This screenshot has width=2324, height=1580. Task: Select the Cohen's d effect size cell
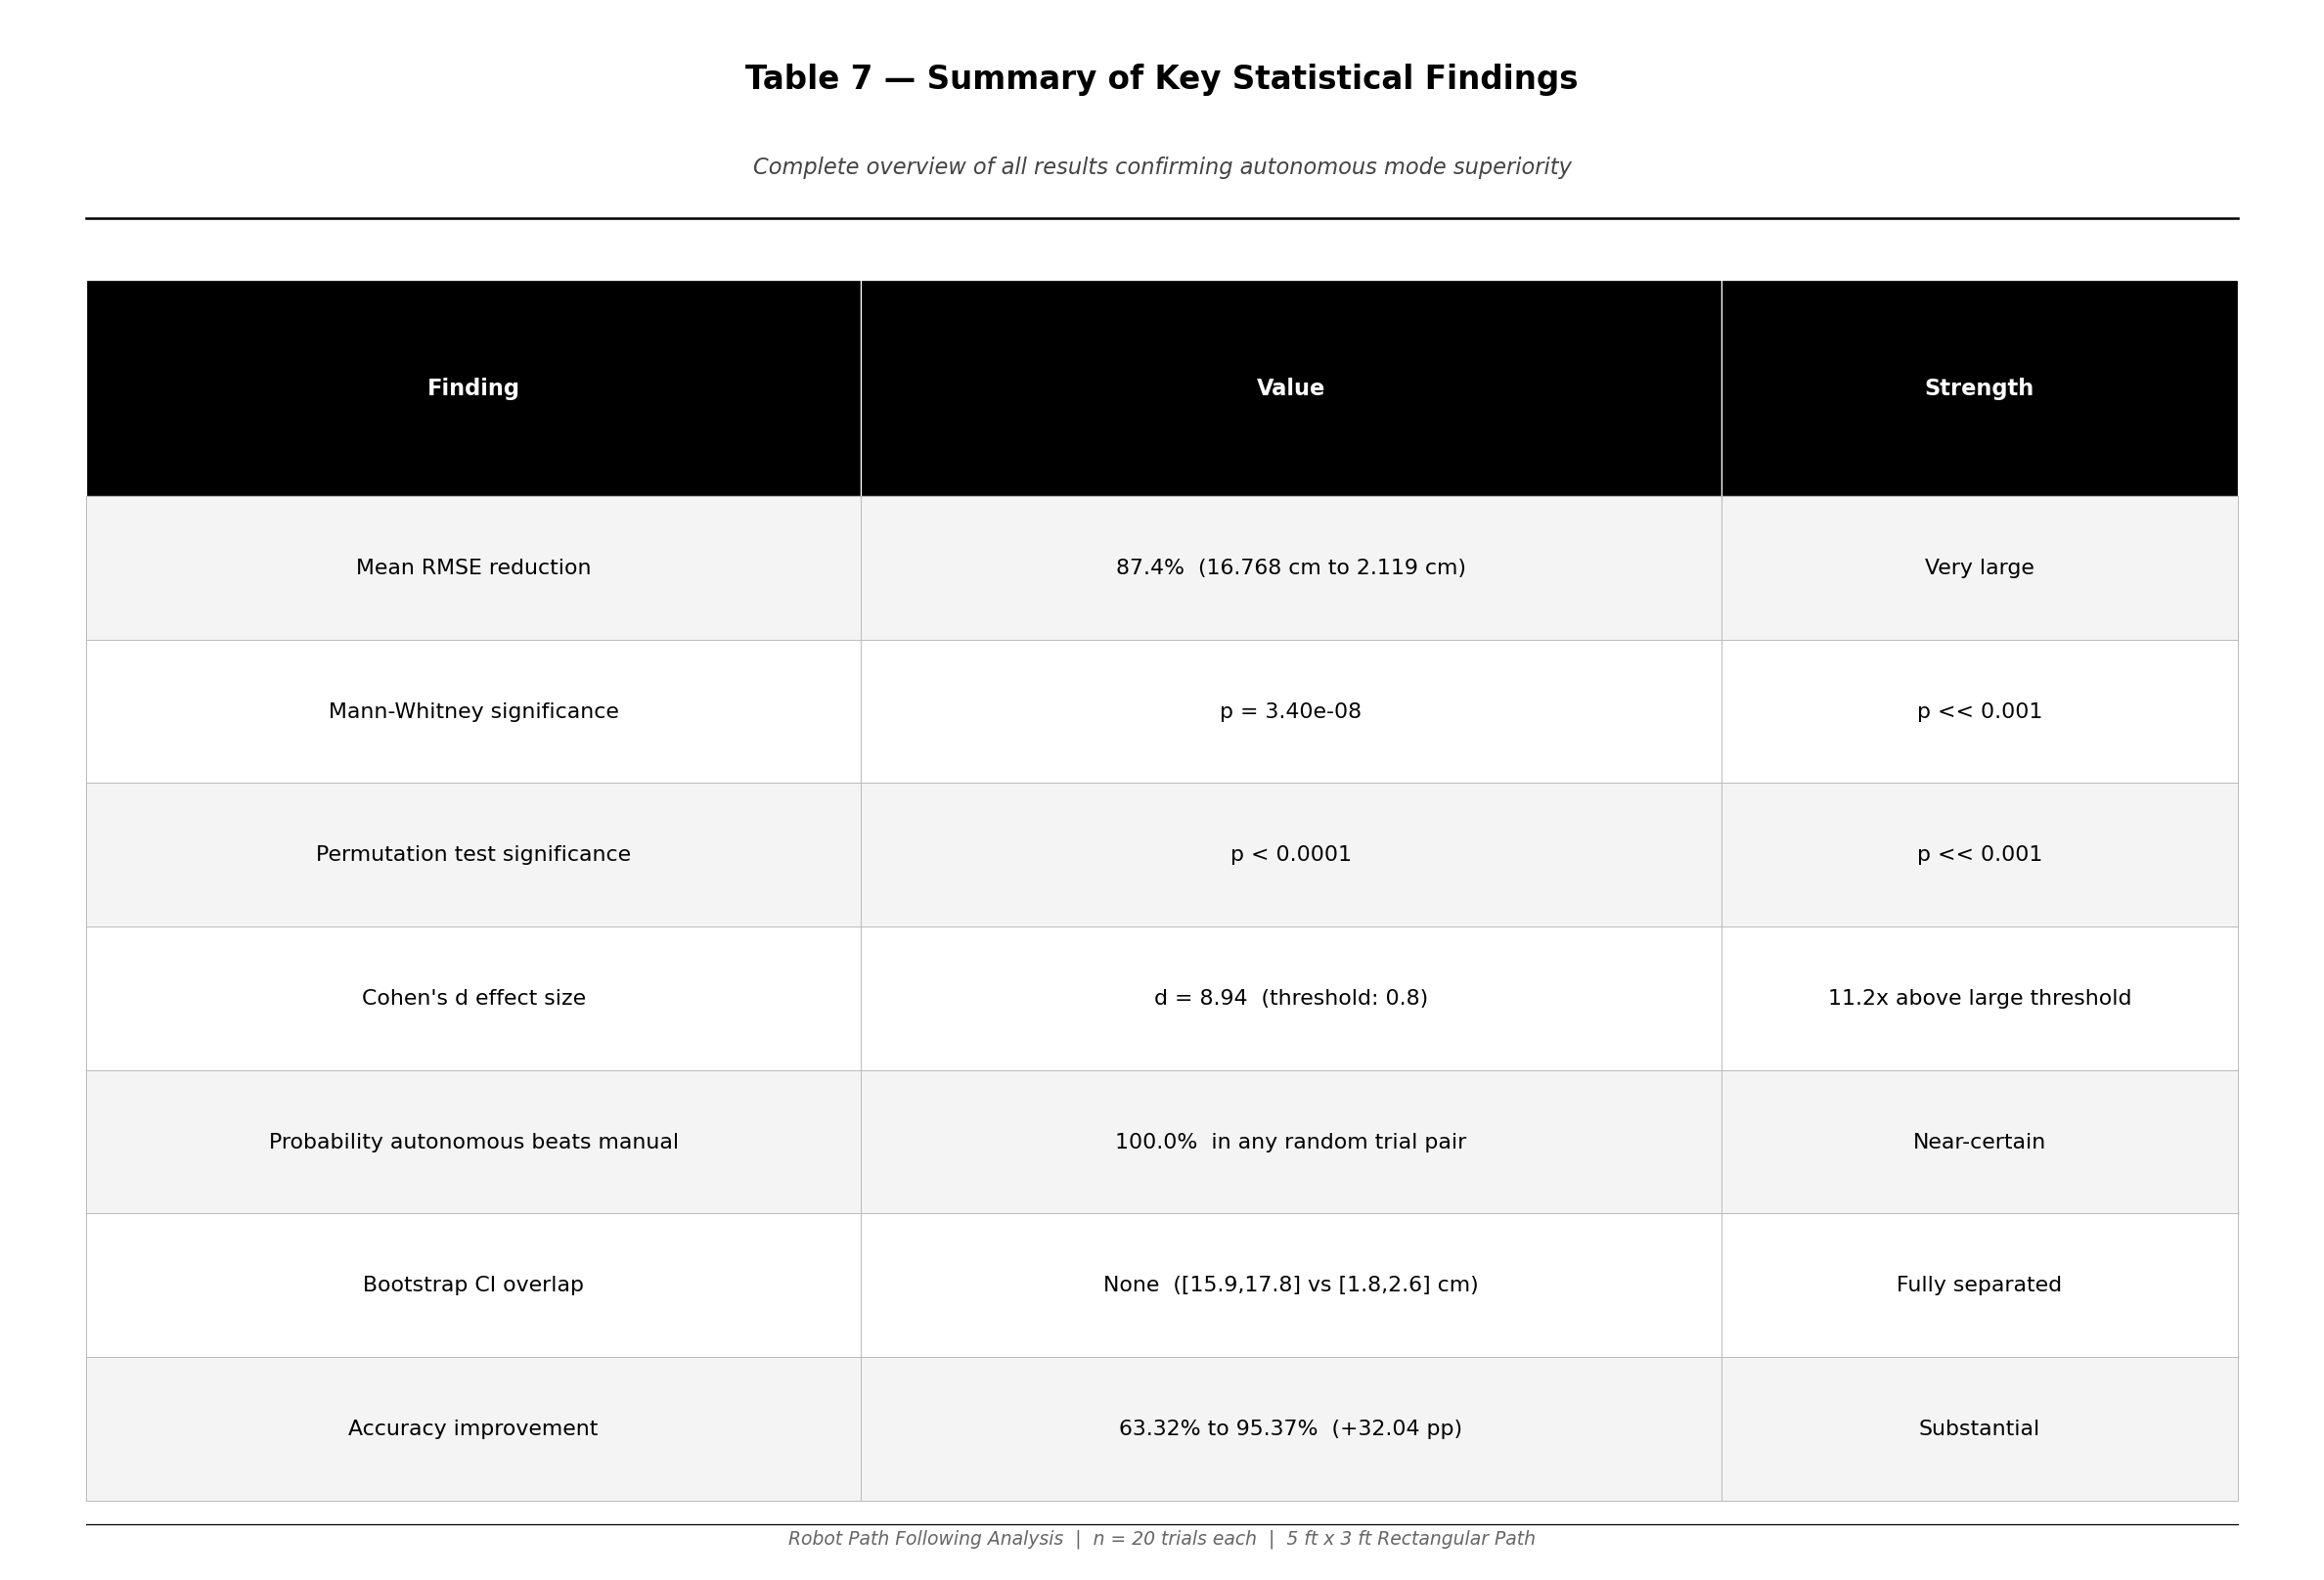click(x=473, y=998)
